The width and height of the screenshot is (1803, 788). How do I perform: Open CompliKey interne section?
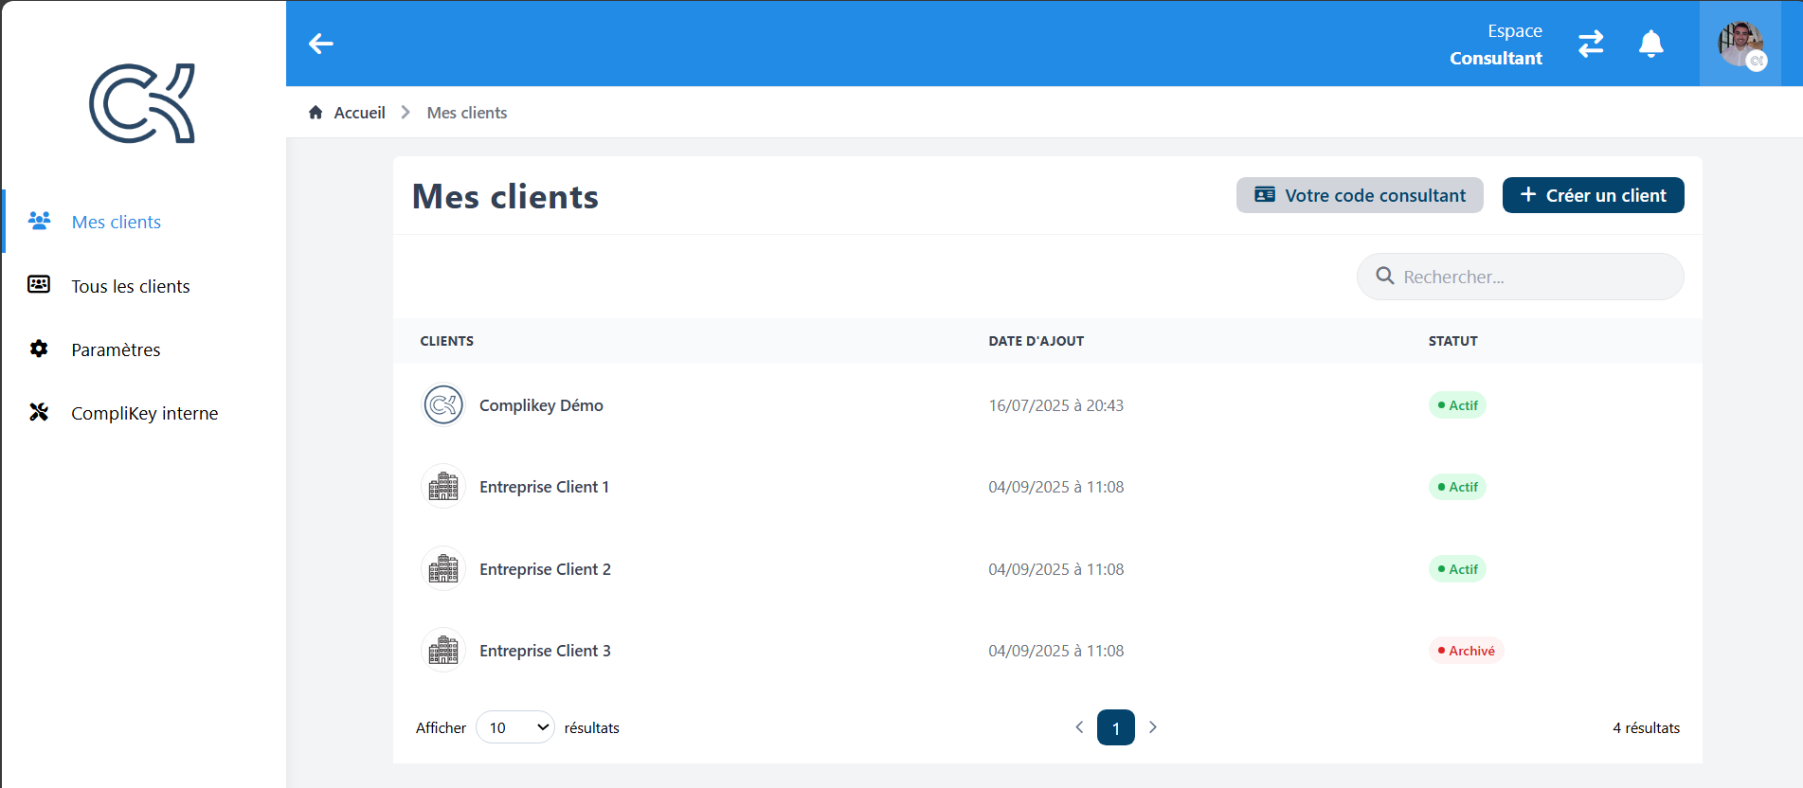tap(144, 413)
